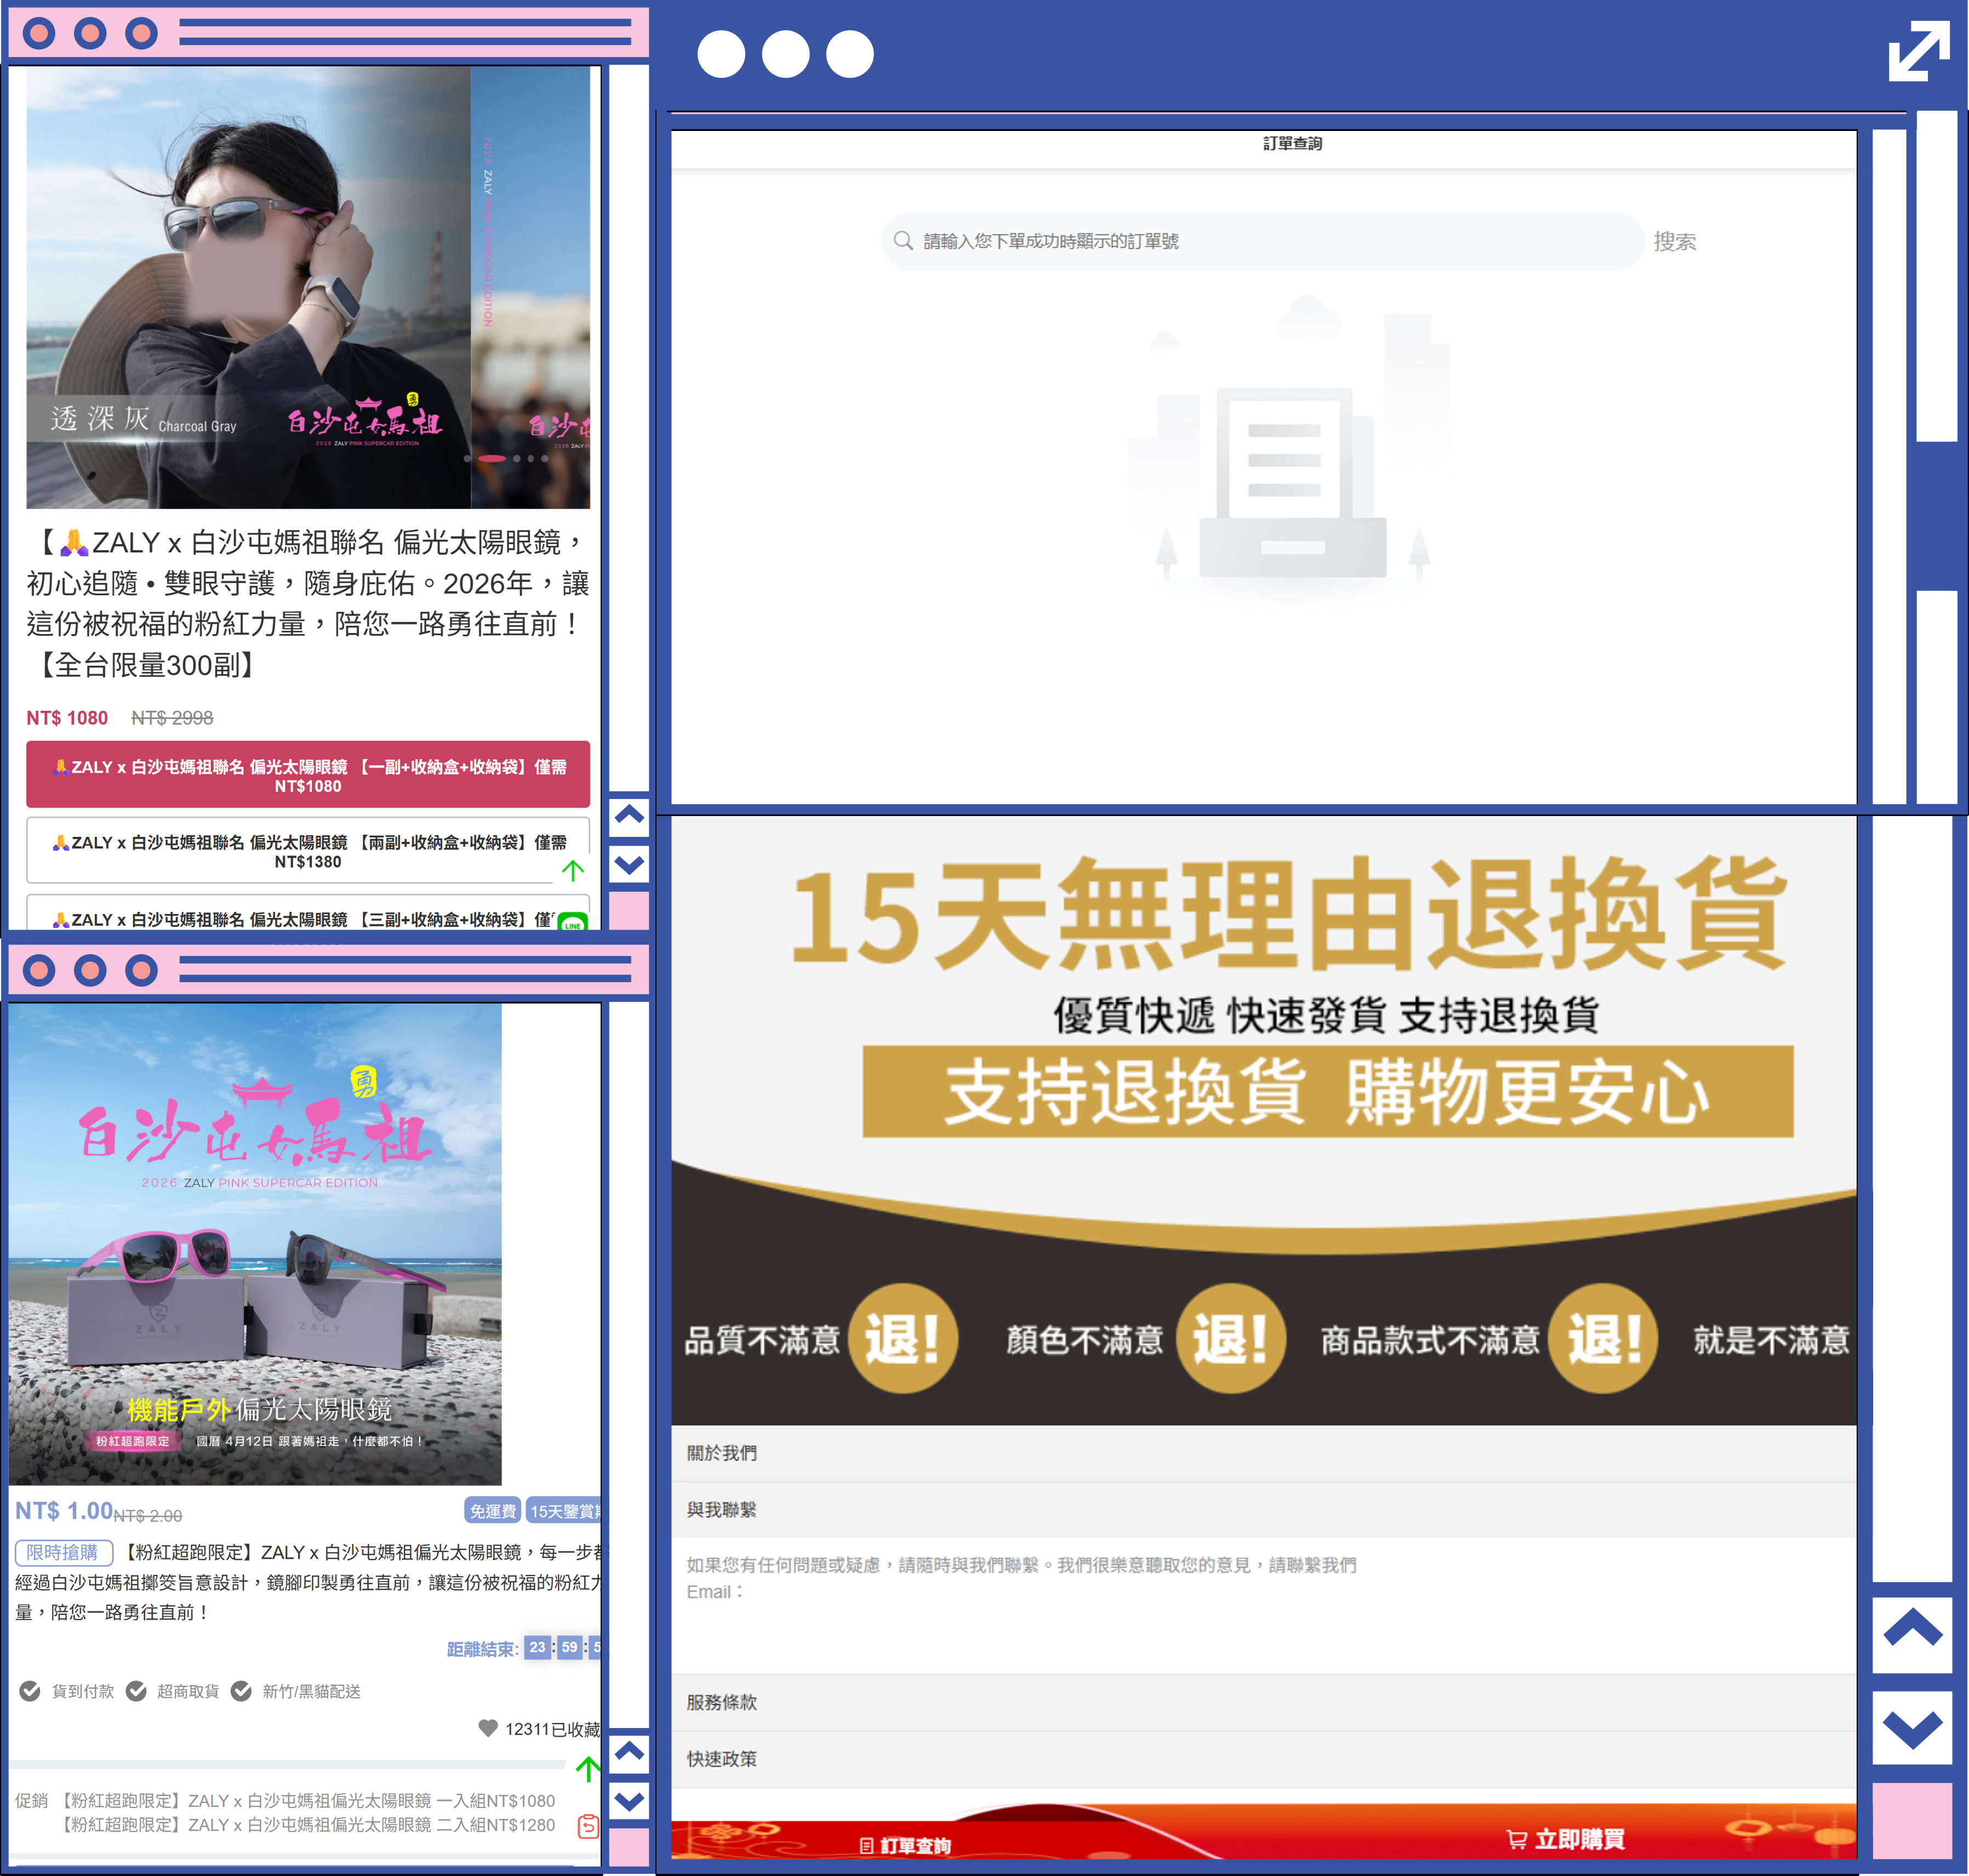Screen dimensions: 1969x1876
Task: Click the magnifier icon in order search box
Action: [903, 241]
